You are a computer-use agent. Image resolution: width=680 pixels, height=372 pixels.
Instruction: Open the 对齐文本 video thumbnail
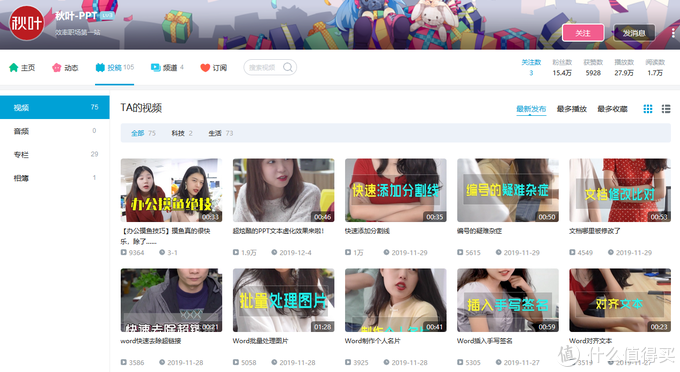[620, 300]
